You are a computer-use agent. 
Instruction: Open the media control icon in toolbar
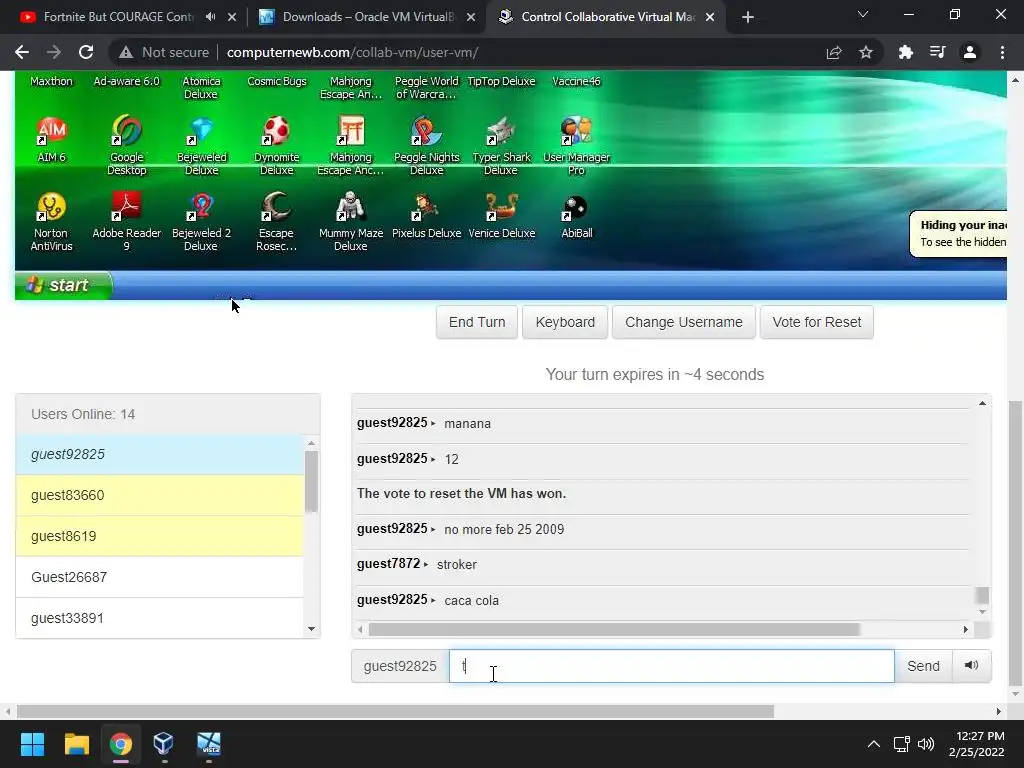938,52
